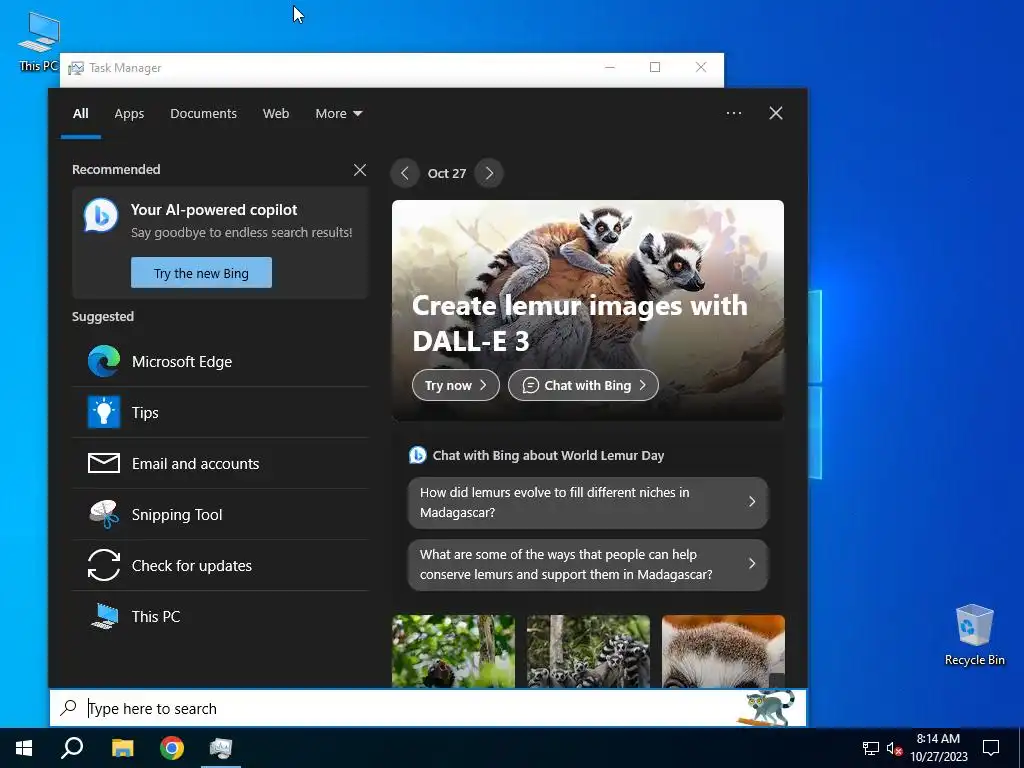1024x768 pixels.
Task: Click the lemur search highlight icon
Action: click(767, 707)
